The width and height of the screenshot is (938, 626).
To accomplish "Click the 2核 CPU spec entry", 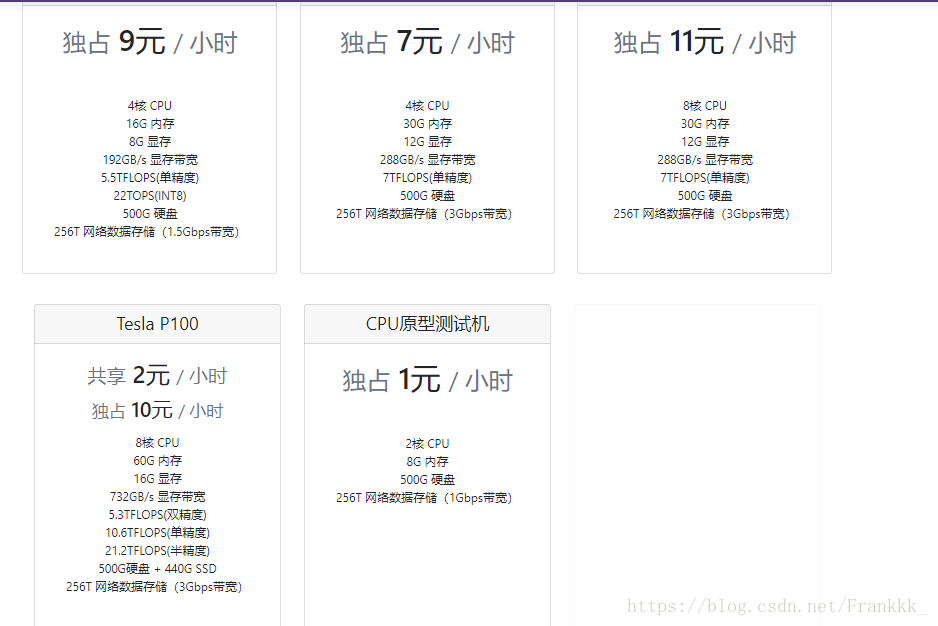I will pyautogui.click(x=425, y=443).
